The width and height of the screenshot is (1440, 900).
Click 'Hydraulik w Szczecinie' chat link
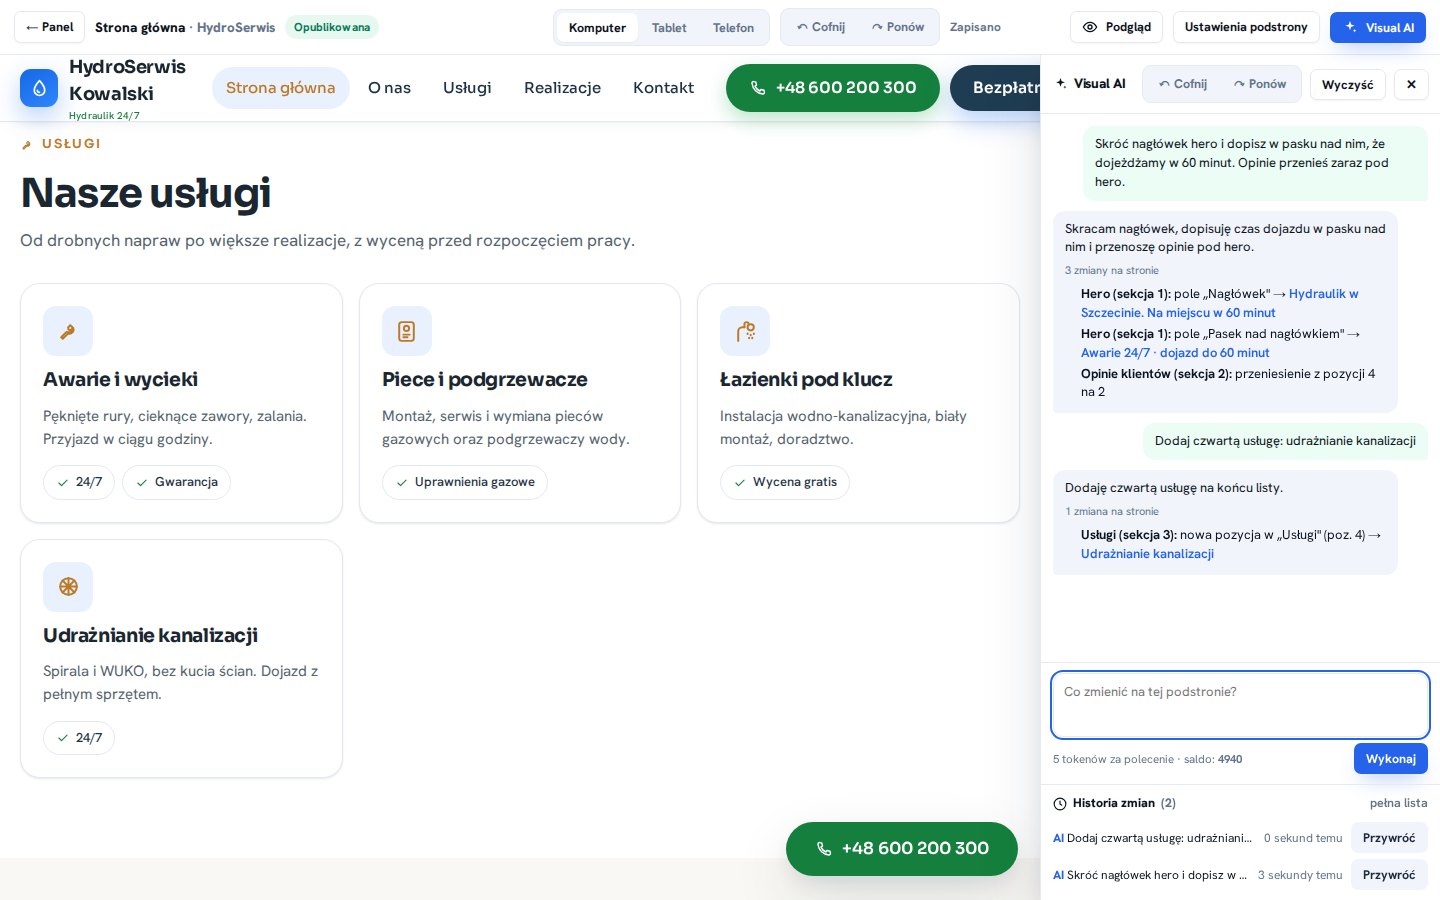tap(1219, 303)
